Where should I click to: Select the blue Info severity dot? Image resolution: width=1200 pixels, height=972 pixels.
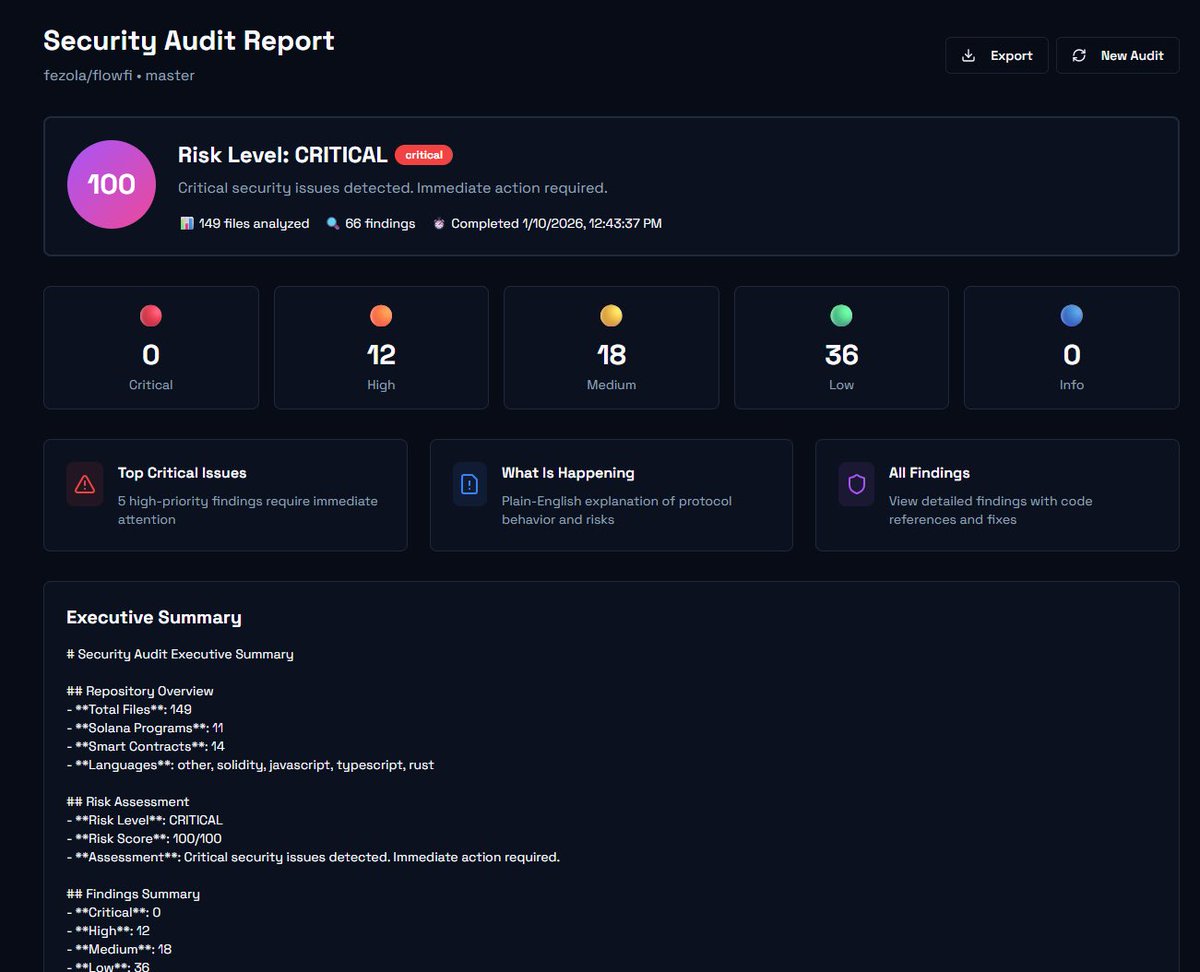click(1071, 316)
